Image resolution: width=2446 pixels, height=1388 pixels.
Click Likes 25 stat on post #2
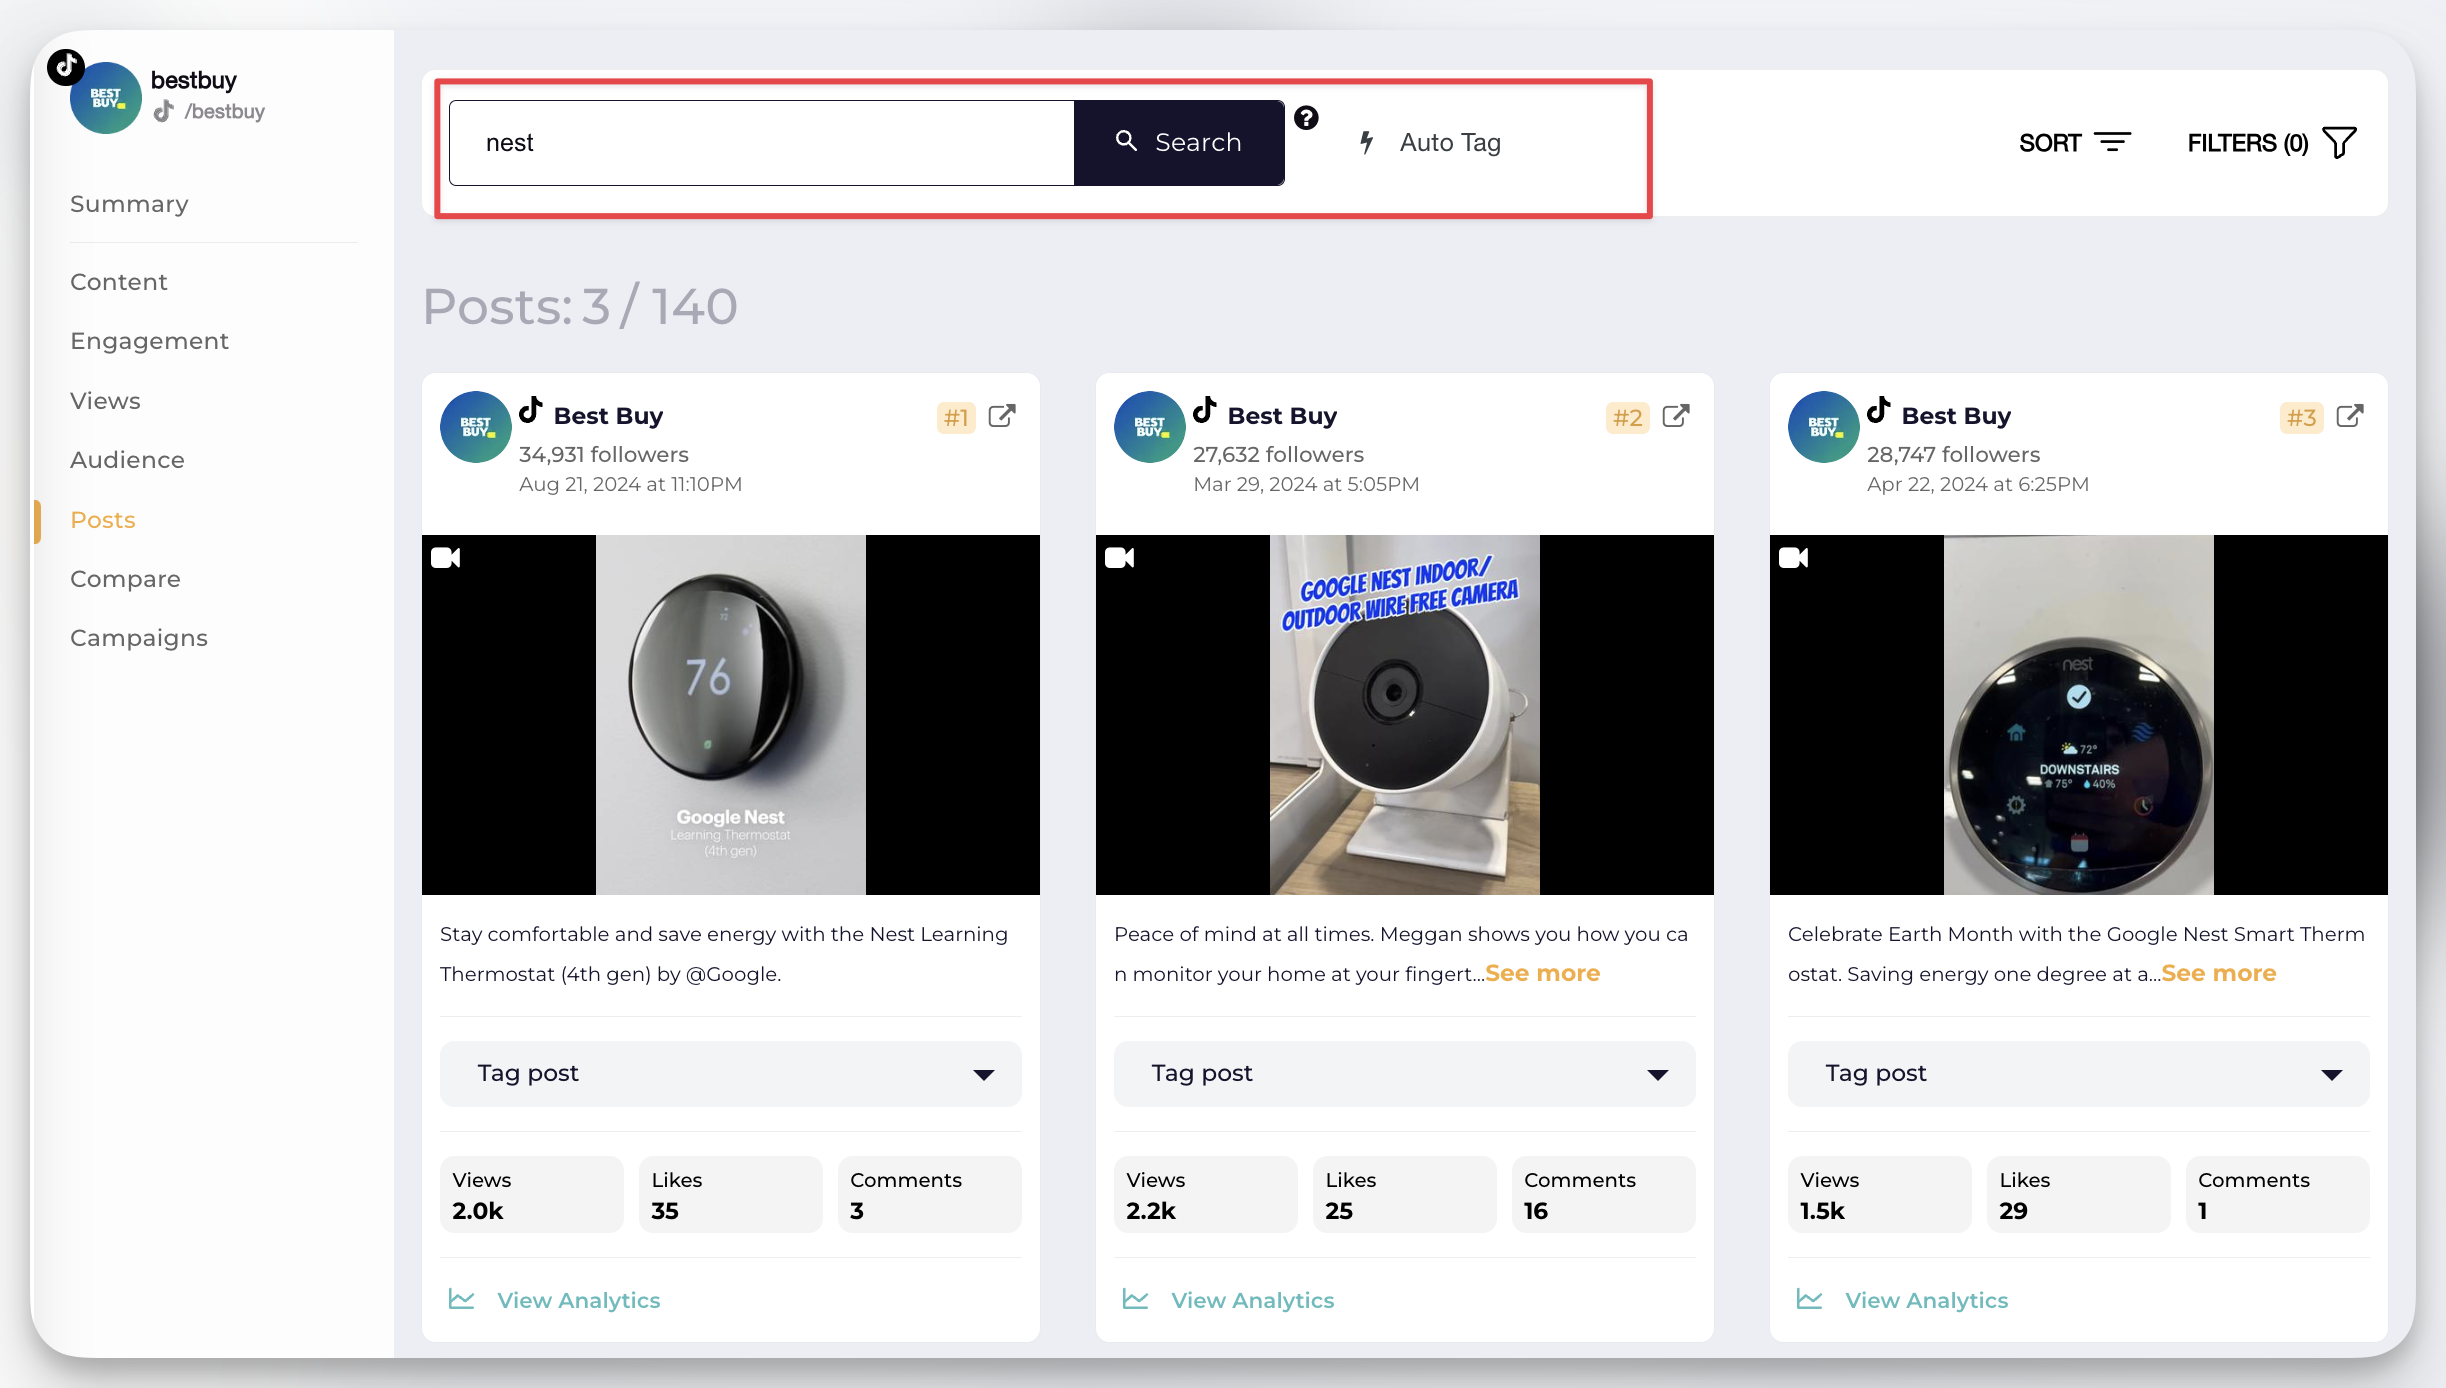(x=1405, y=1194)
